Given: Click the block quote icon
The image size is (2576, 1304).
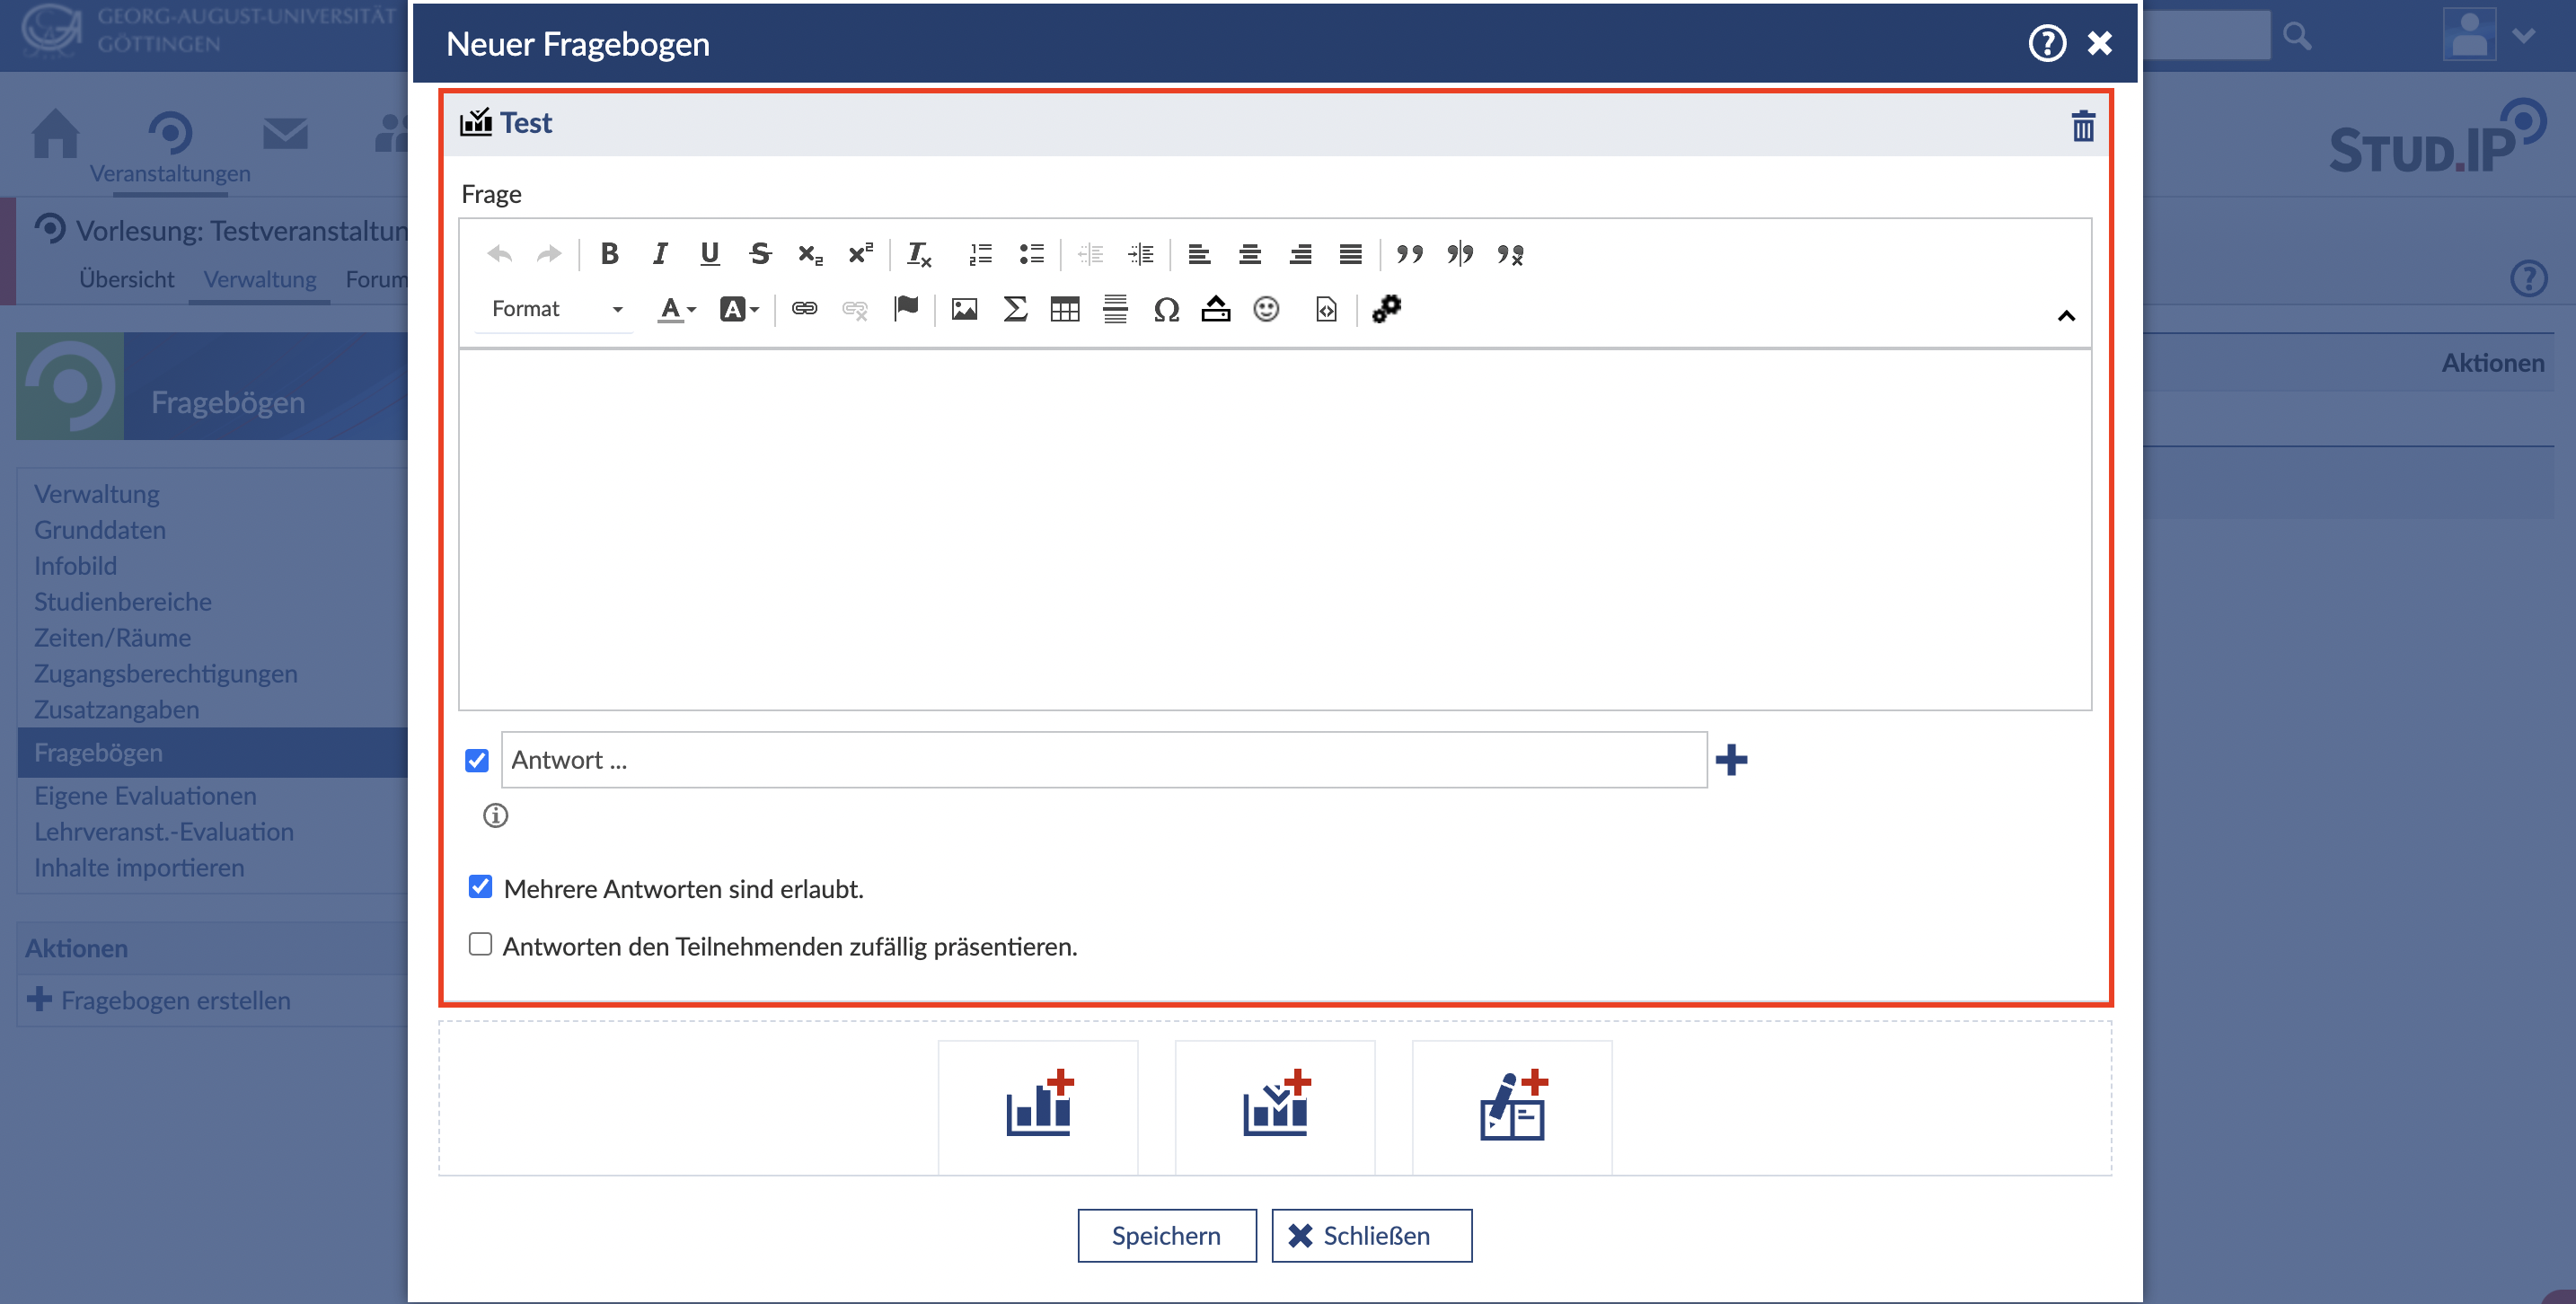Looking at the screenshot, I should coord(1409,254).
